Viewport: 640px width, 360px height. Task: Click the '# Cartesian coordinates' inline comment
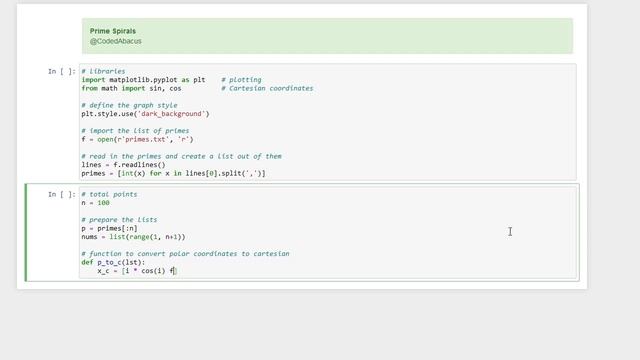coord(267,89)
